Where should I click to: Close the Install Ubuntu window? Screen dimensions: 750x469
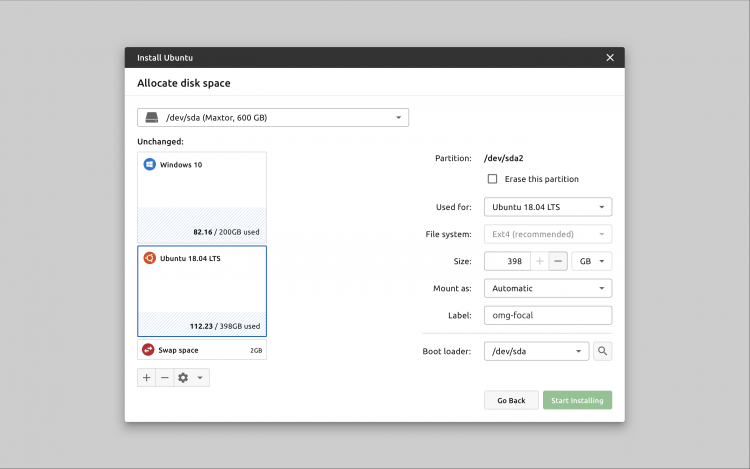pos(610,57)
